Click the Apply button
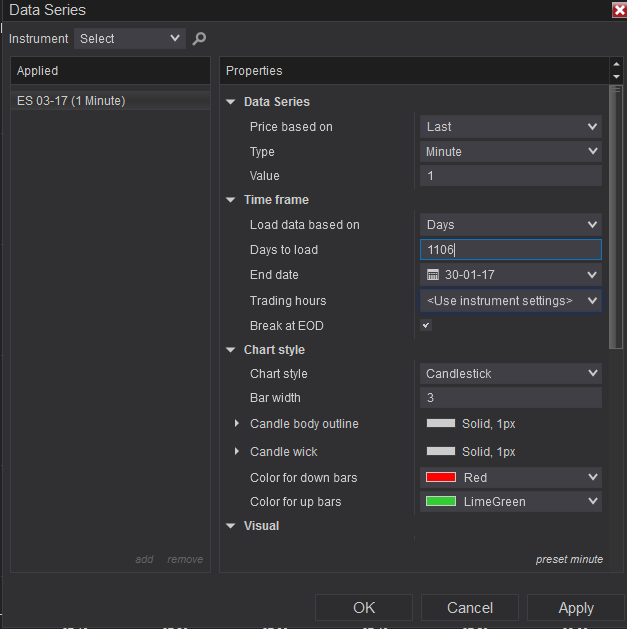Screen dimensions: 627x629 576,608
